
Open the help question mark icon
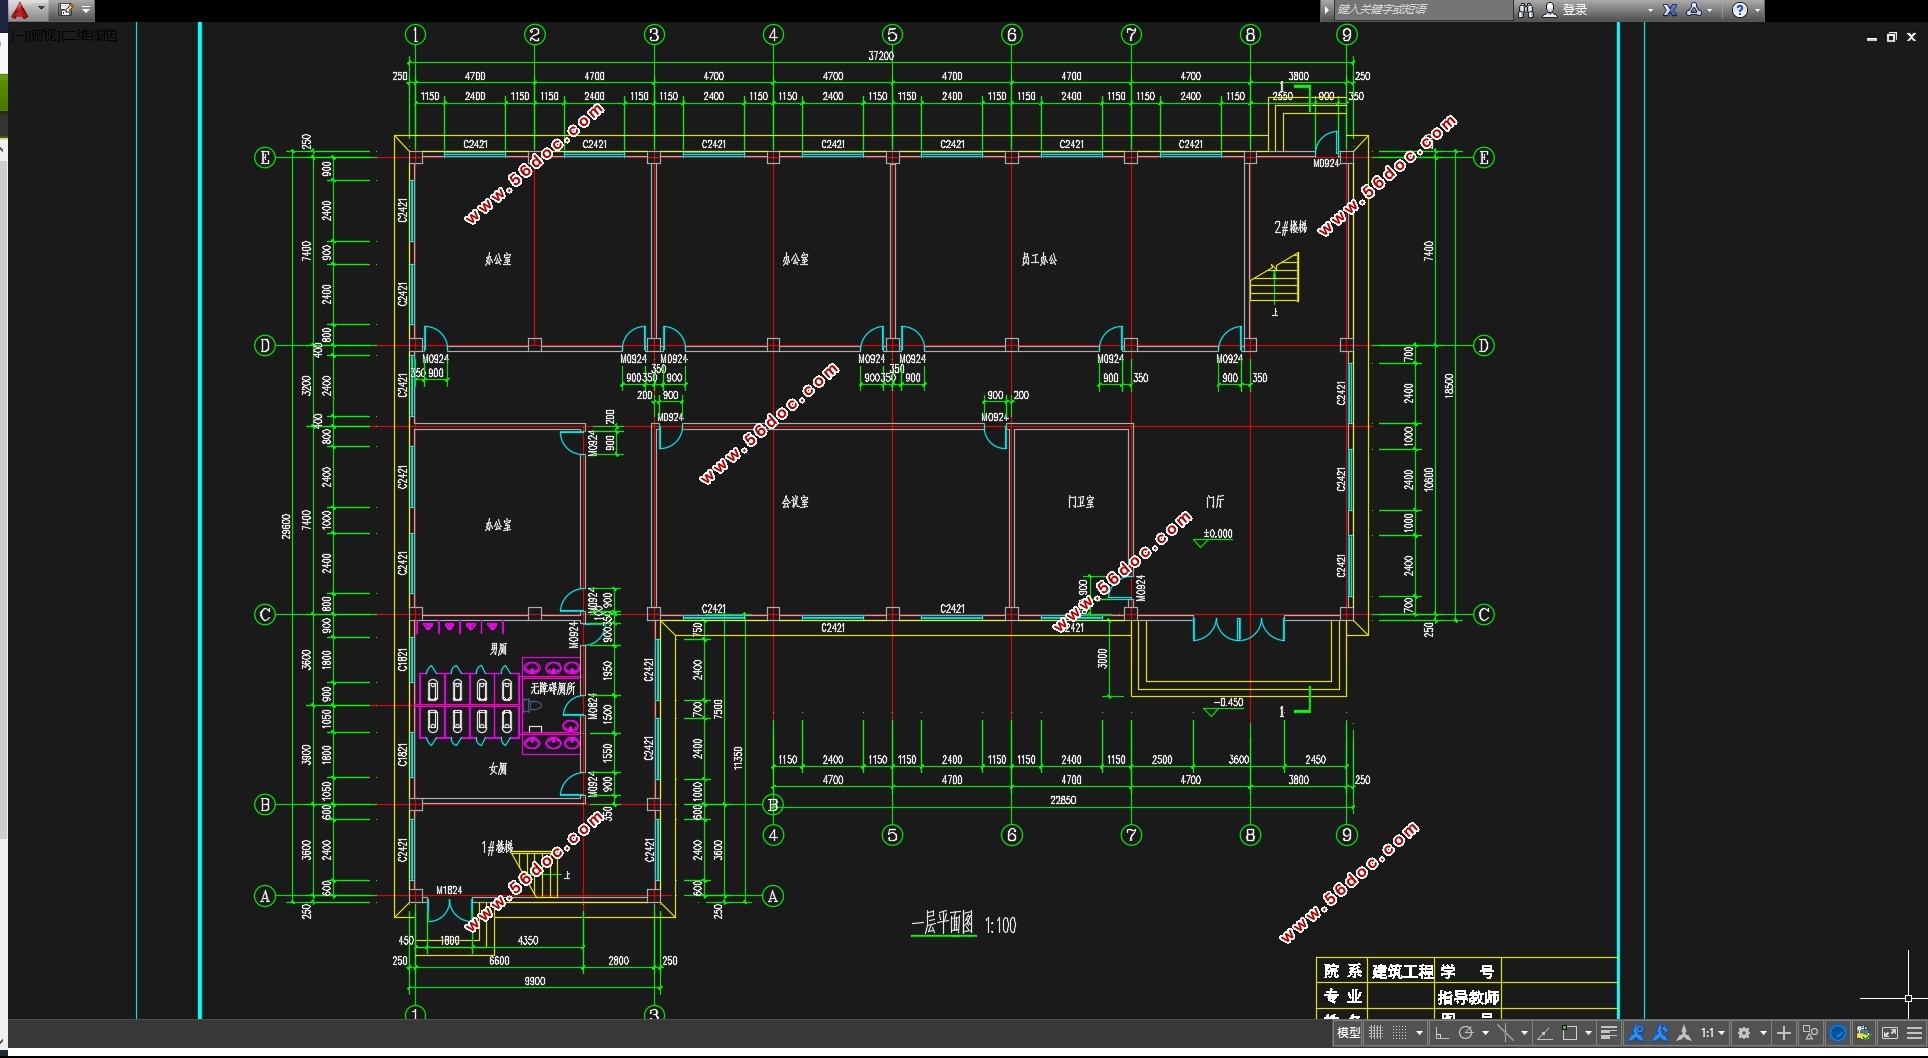click(x=1740, y=10)
